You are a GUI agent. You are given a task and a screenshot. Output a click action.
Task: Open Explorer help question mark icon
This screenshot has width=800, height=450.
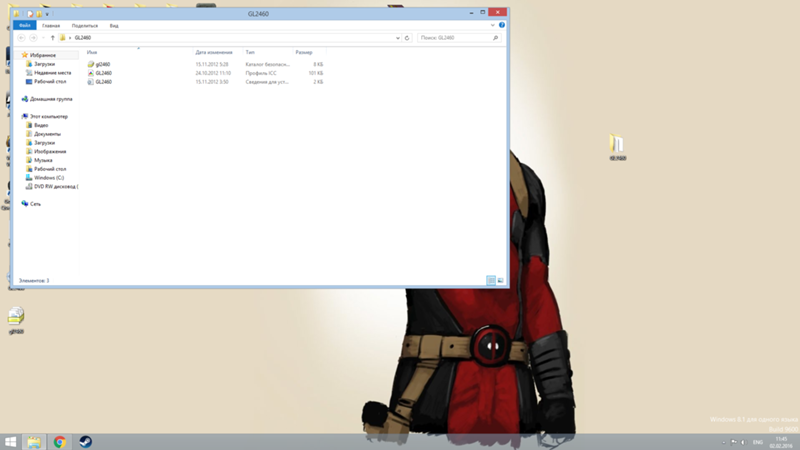point(502,25)
